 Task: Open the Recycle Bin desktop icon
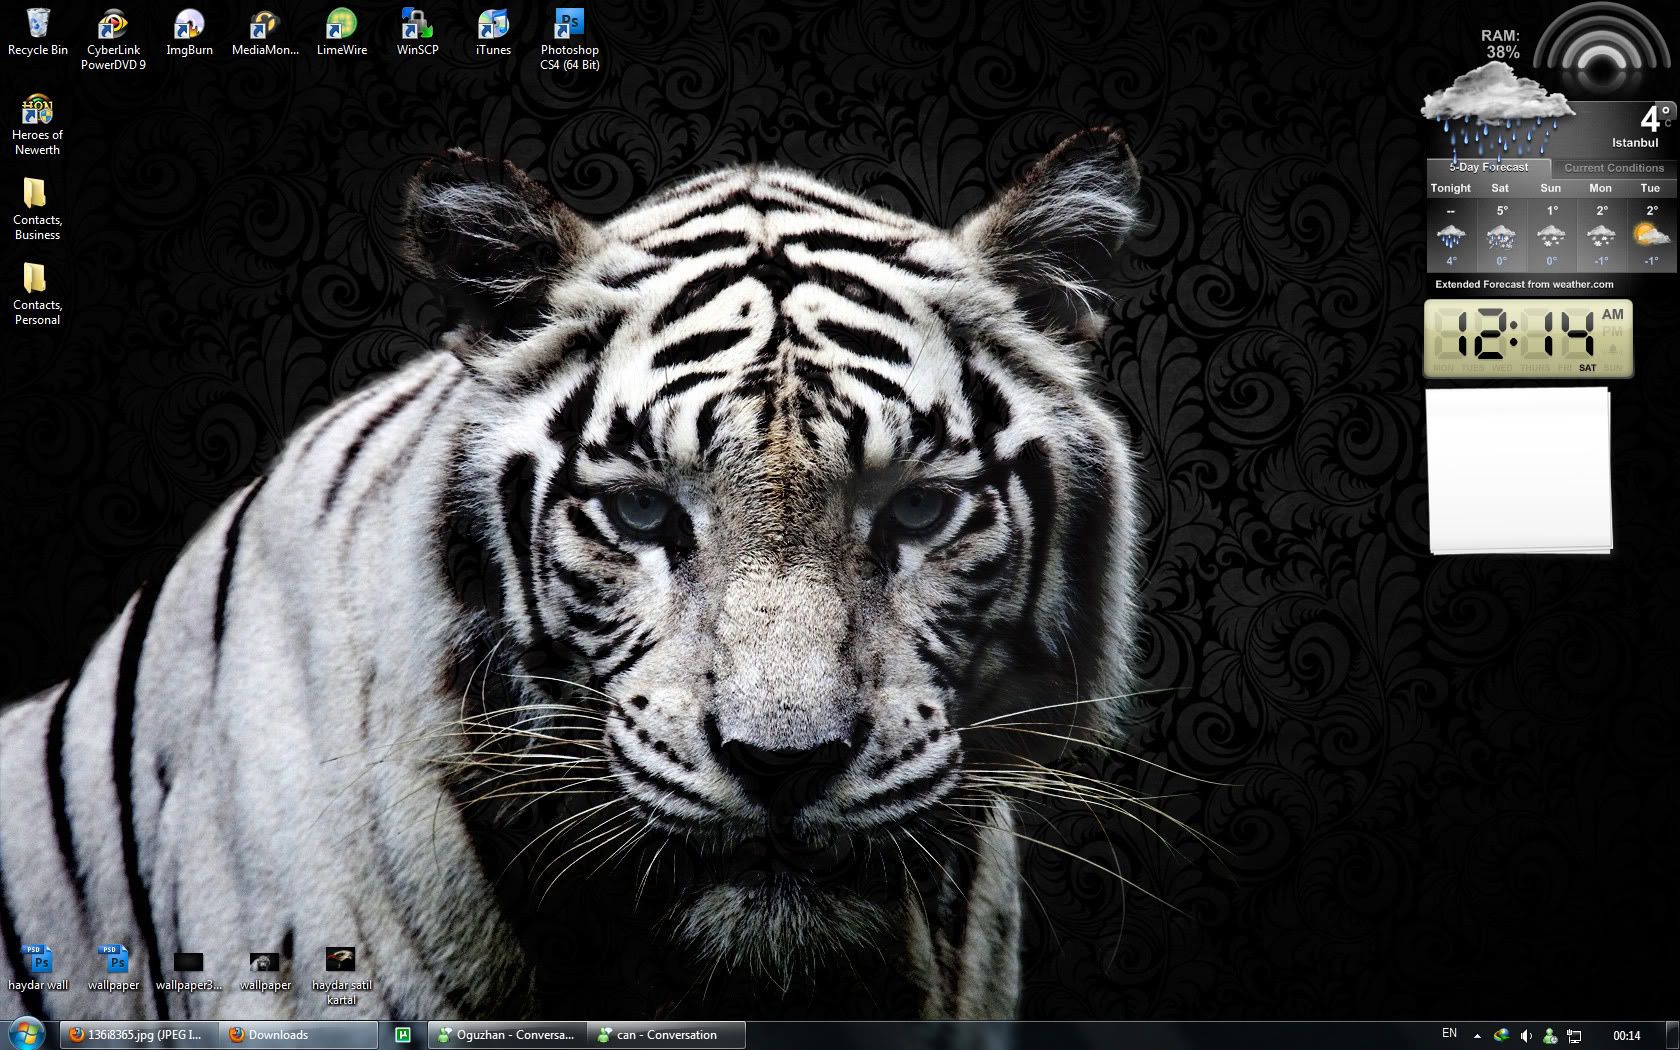pyautogui.click(x=38, y=25)
